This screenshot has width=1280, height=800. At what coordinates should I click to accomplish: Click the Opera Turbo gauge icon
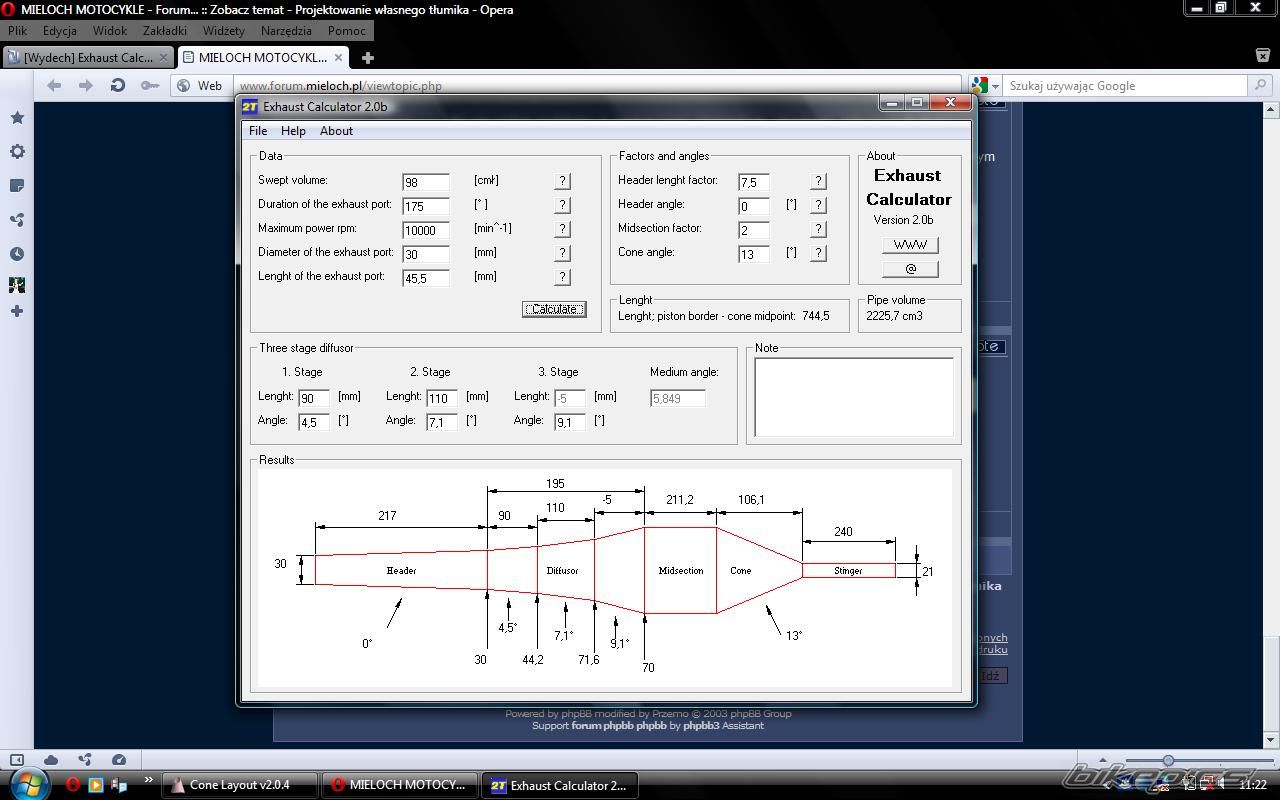[x=119, y=760]
